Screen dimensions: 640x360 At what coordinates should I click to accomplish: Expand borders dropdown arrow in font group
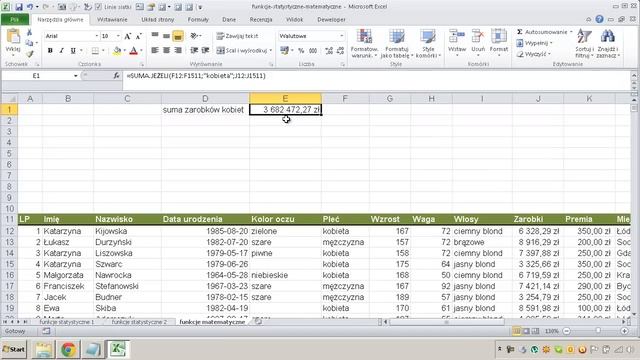click(103, 51)
